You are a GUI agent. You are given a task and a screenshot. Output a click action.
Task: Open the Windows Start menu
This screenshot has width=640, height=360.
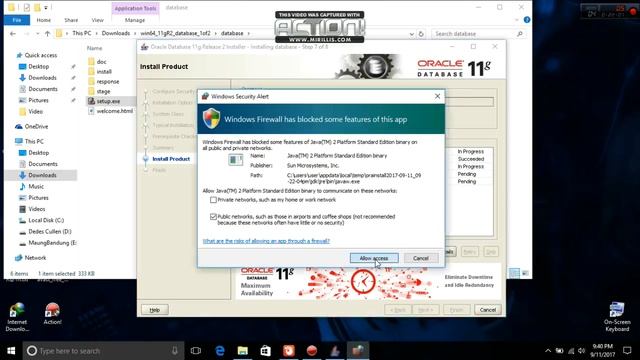point(11,351)
